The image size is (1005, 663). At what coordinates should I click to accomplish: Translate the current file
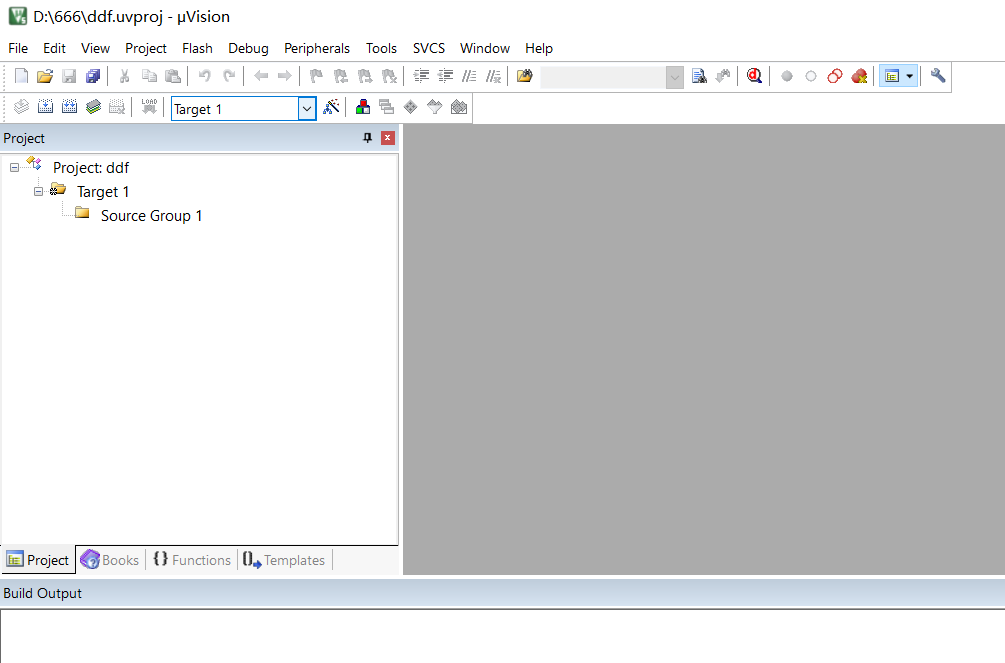click(x=21, y=107)
